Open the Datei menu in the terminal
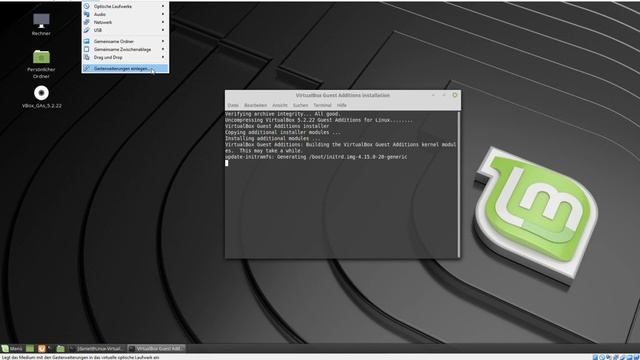This screenshot has height=360, width=640. [x=233, y=105]
